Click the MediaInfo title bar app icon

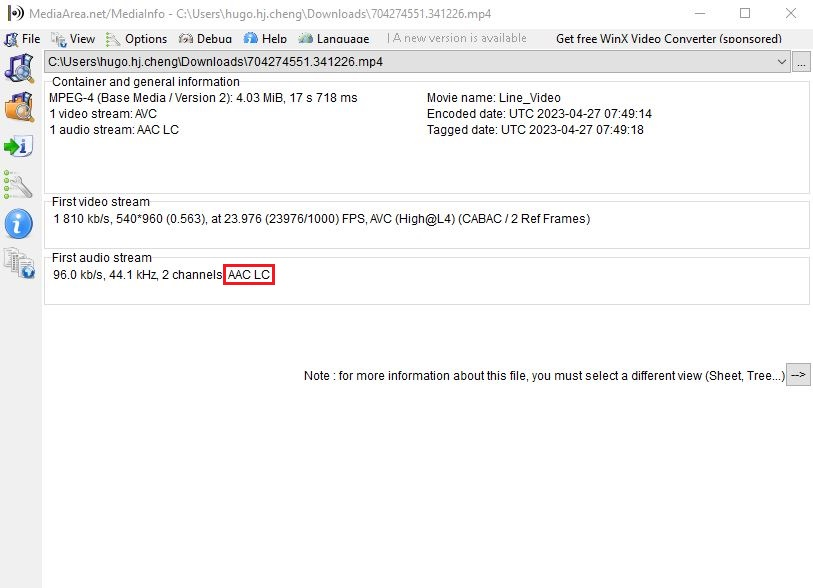click(16, 13)
